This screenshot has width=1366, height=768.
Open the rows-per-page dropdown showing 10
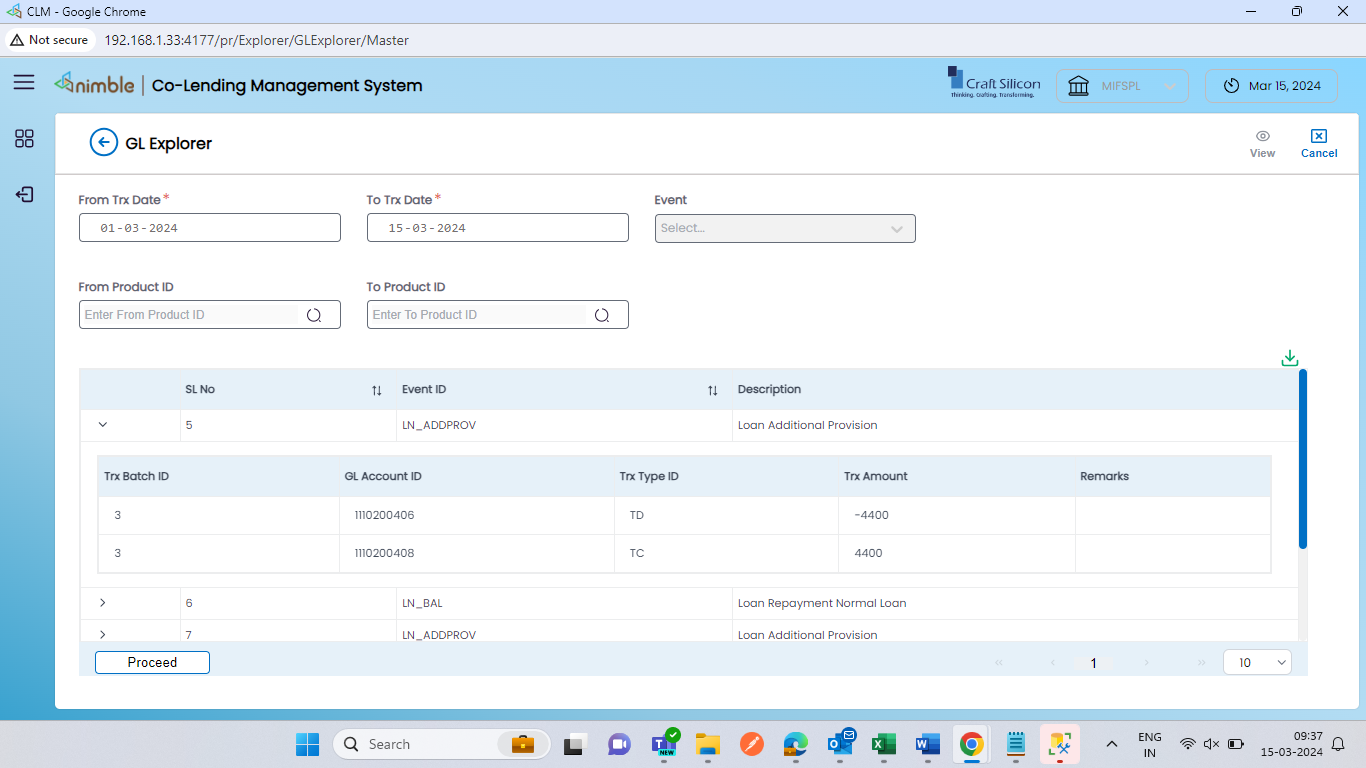pos(1257,662)
